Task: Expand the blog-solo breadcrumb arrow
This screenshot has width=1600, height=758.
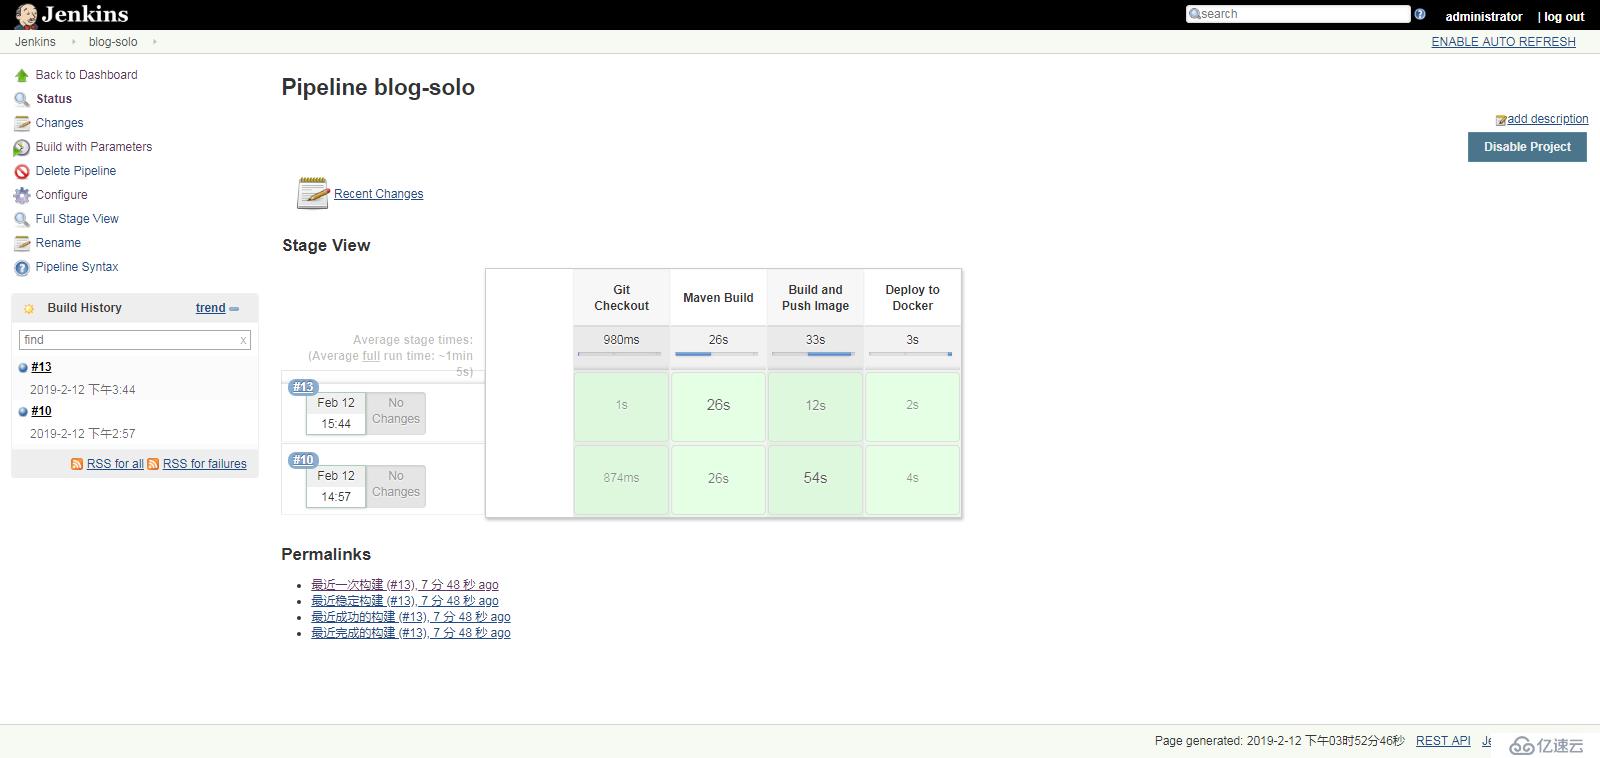Action: coord(155,42)
